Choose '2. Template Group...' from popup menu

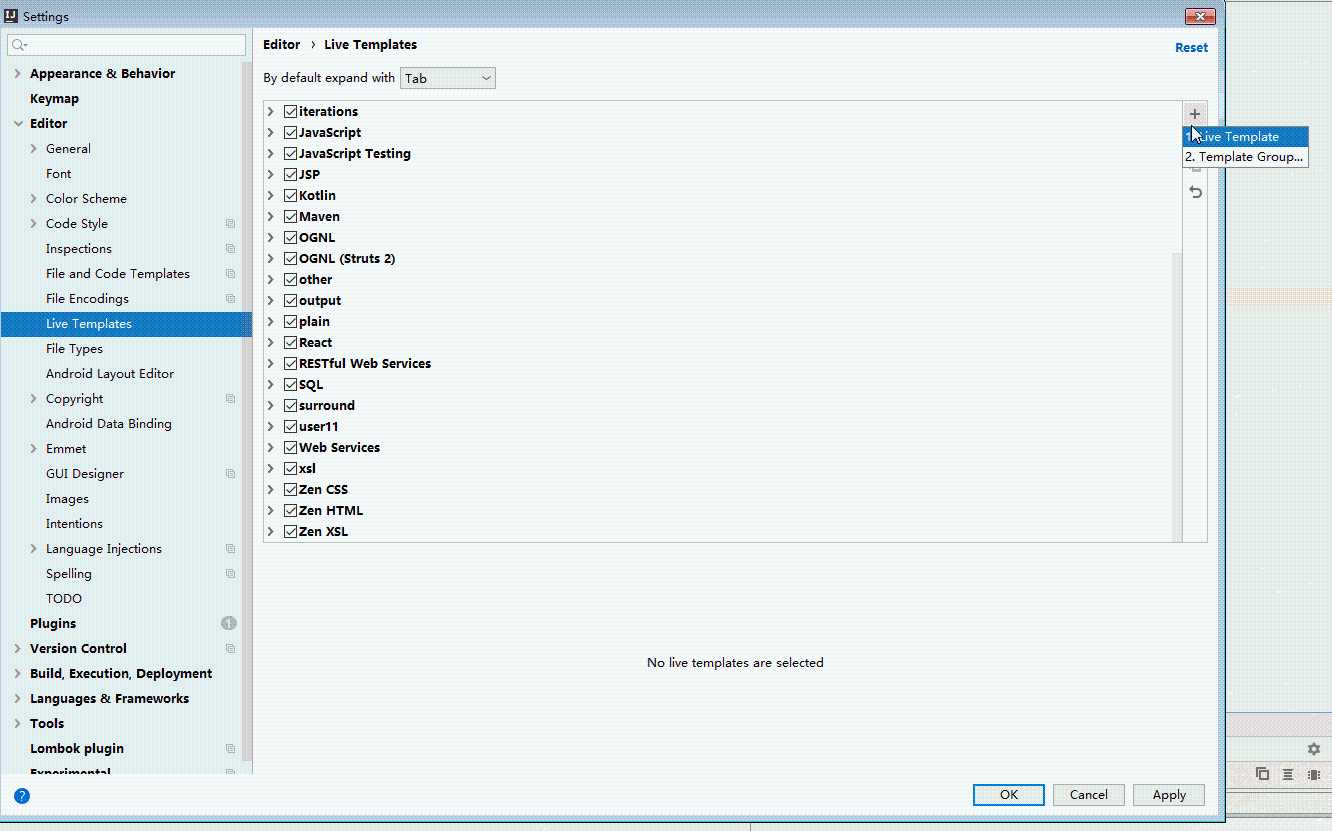pos(1245,157)
